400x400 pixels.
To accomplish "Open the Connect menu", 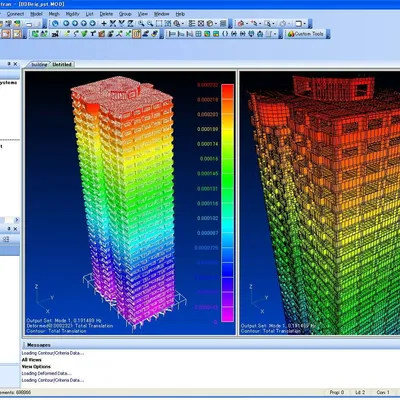I will coord(15,14).
